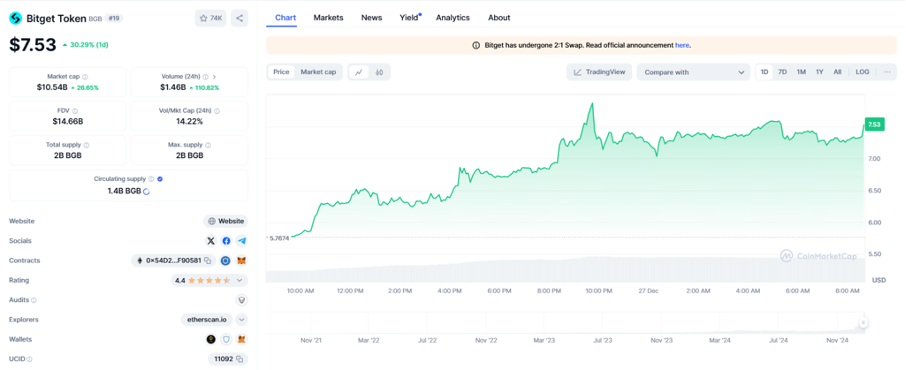This screenshot has width=906, height=370.
Task: Add token to MetaMask fox icon
Action: (x=243, y=261)
